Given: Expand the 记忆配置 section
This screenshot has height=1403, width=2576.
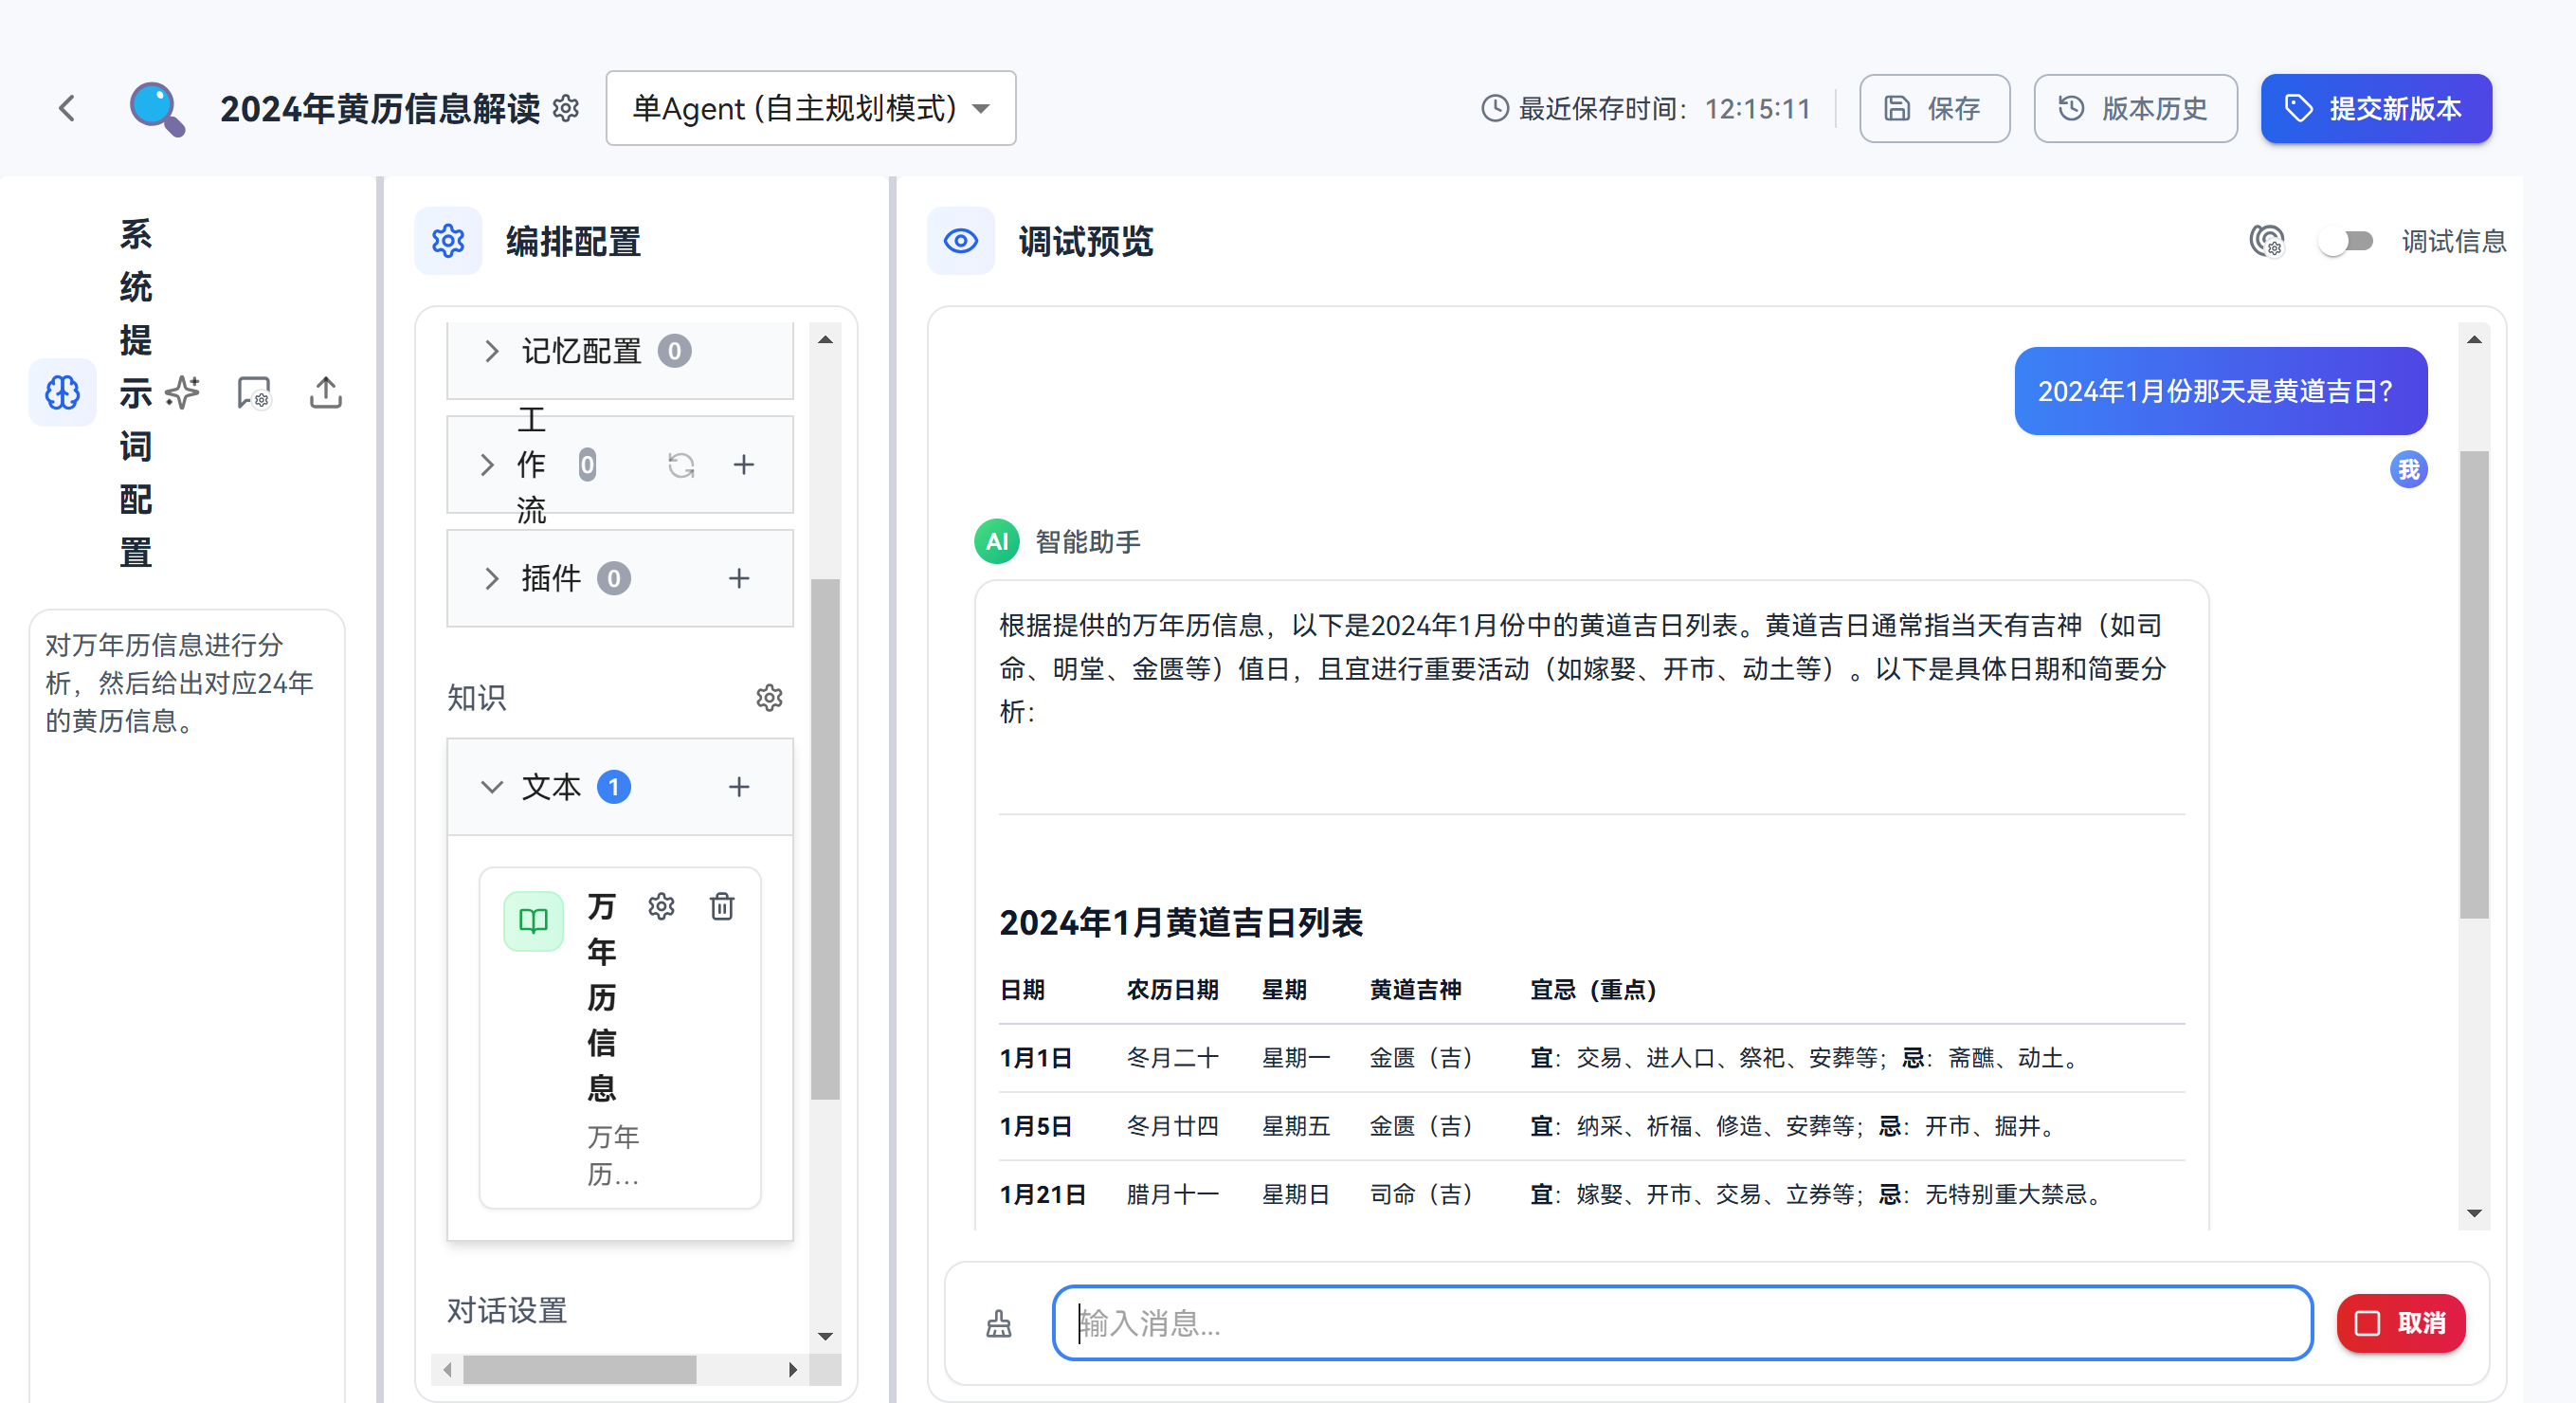Looking at the screenshot, I should [491, 351].
